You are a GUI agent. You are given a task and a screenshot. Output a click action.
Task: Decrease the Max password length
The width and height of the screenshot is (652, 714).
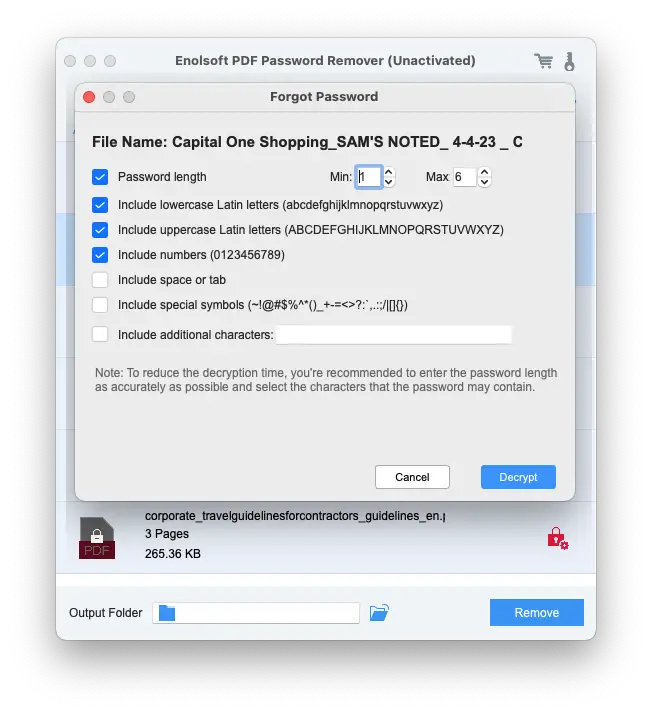tap(485, 182)
